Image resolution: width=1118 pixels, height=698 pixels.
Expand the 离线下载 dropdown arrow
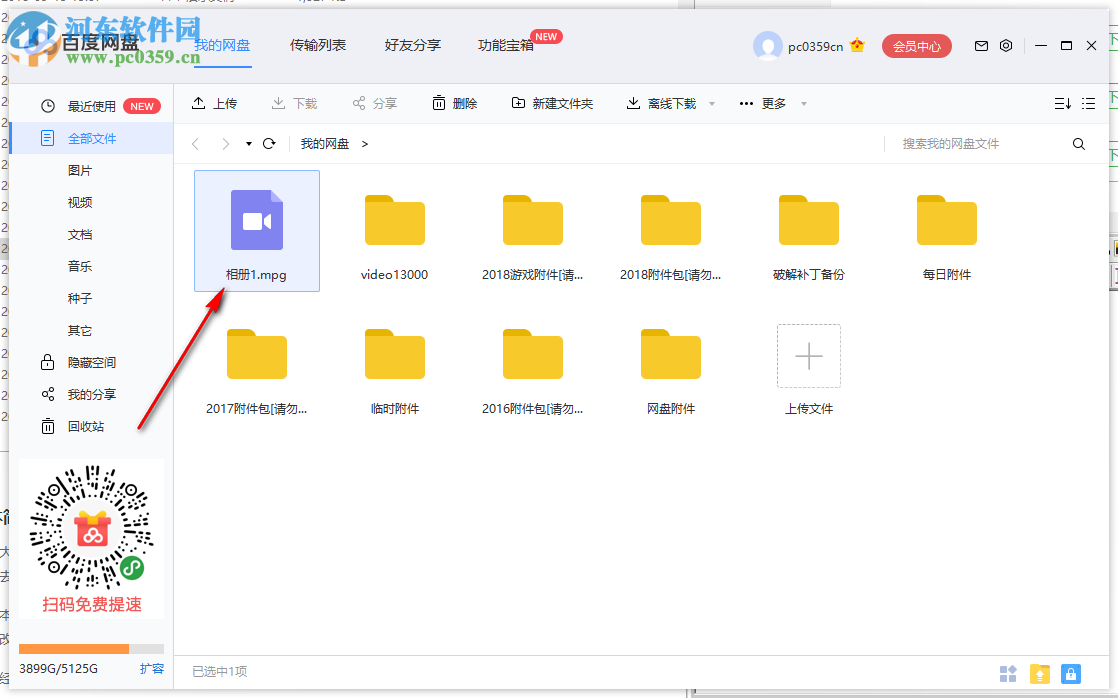[711, 103]
